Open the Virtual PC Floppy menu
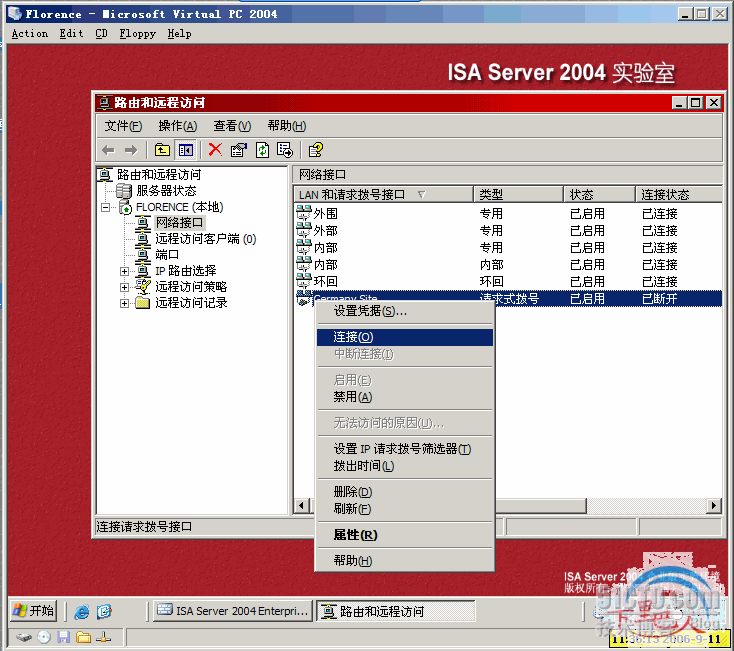 point(137,34)
